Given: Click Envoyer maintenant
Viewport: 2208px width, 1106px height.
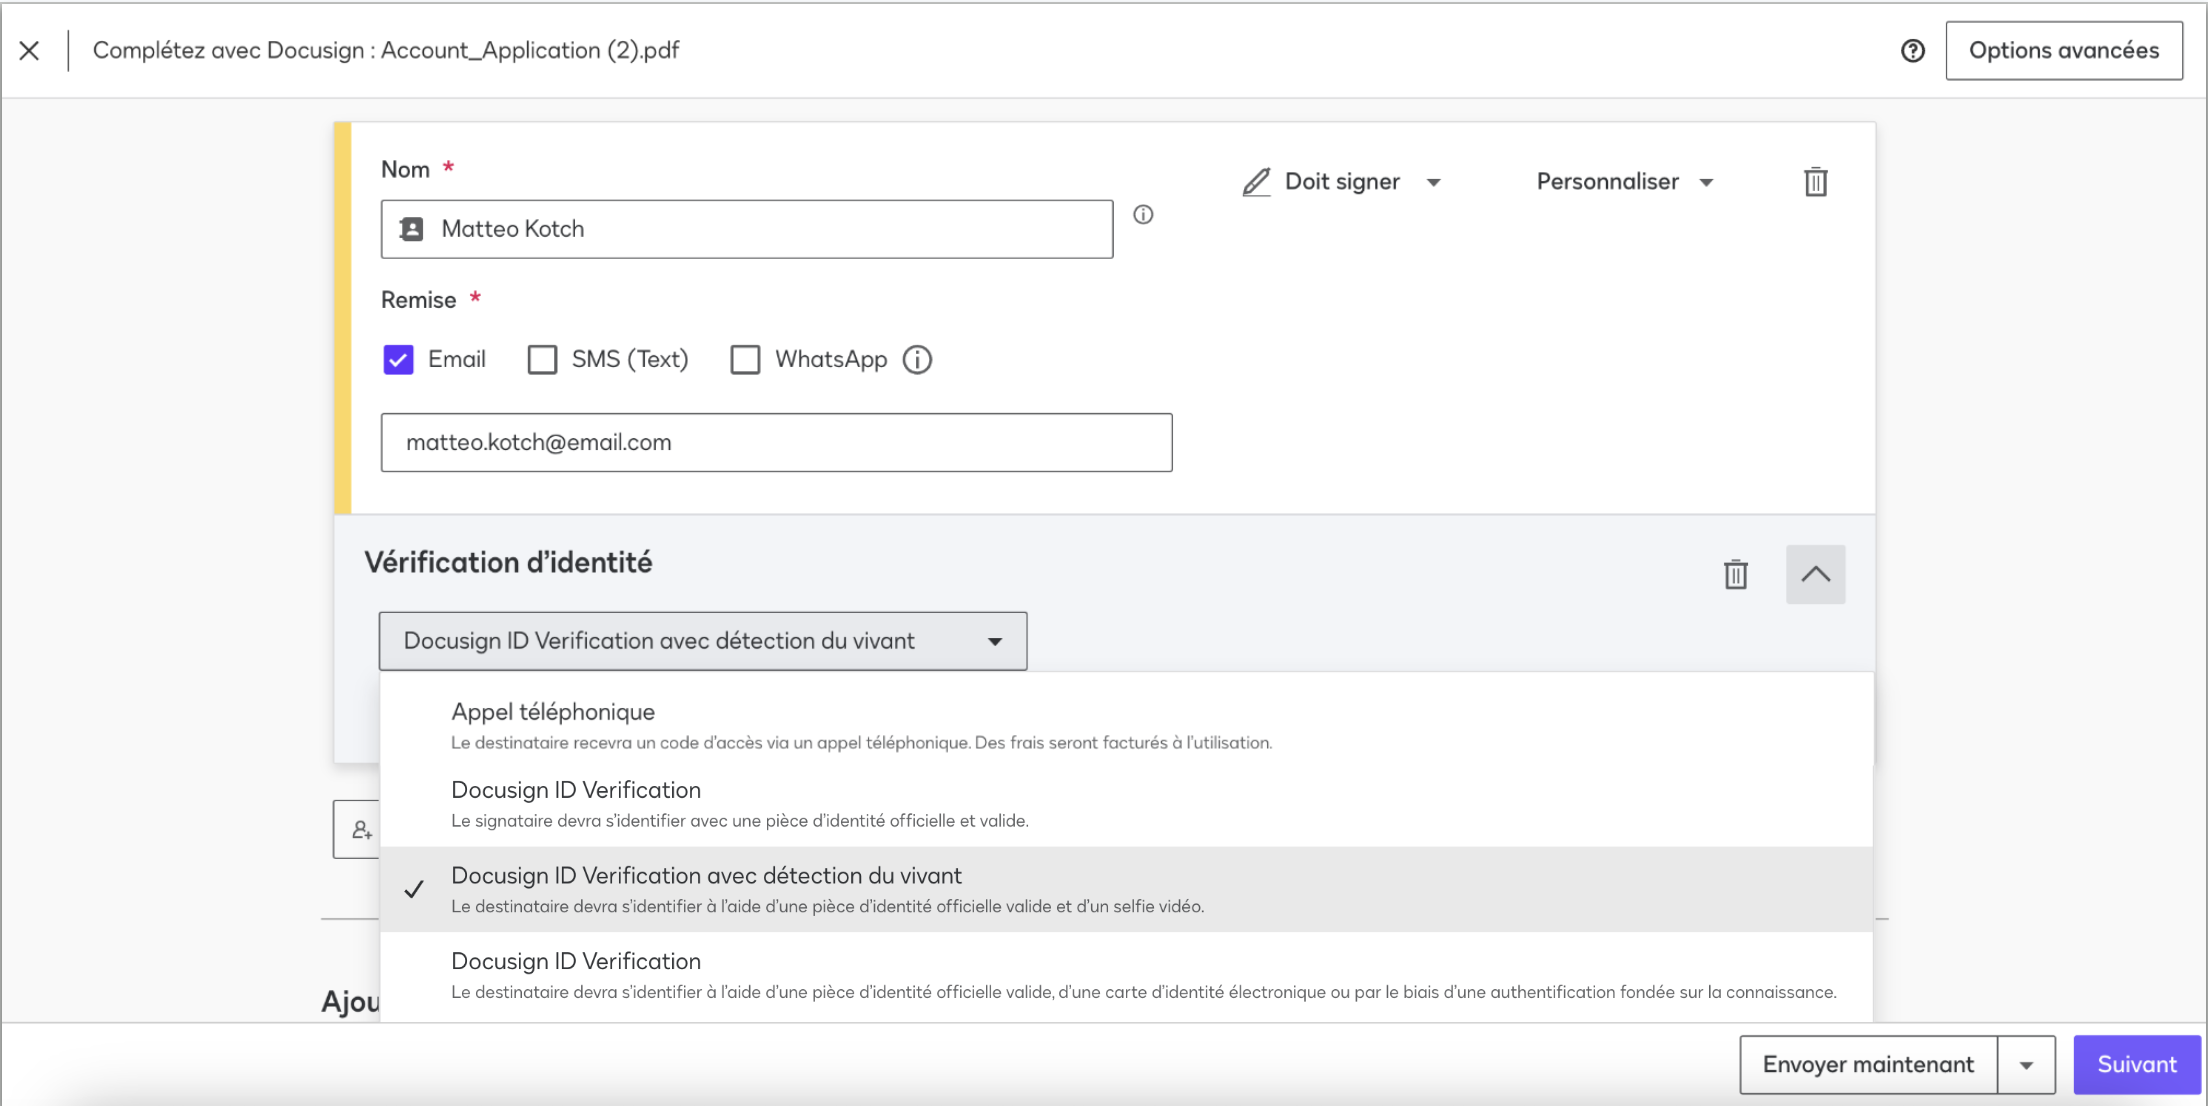Looking at the screenshot, I should (1868, 1064).
